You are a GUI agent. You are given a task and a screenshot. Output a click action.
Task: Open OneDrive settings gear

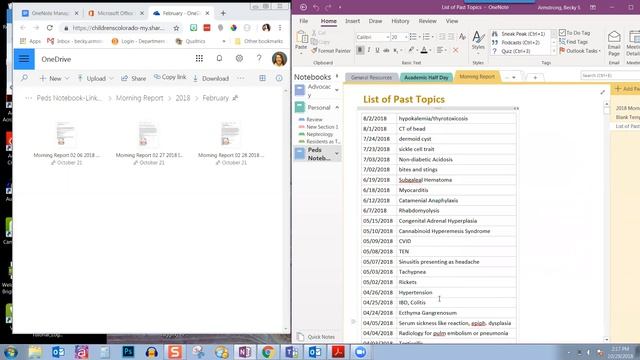click(239, 59)
